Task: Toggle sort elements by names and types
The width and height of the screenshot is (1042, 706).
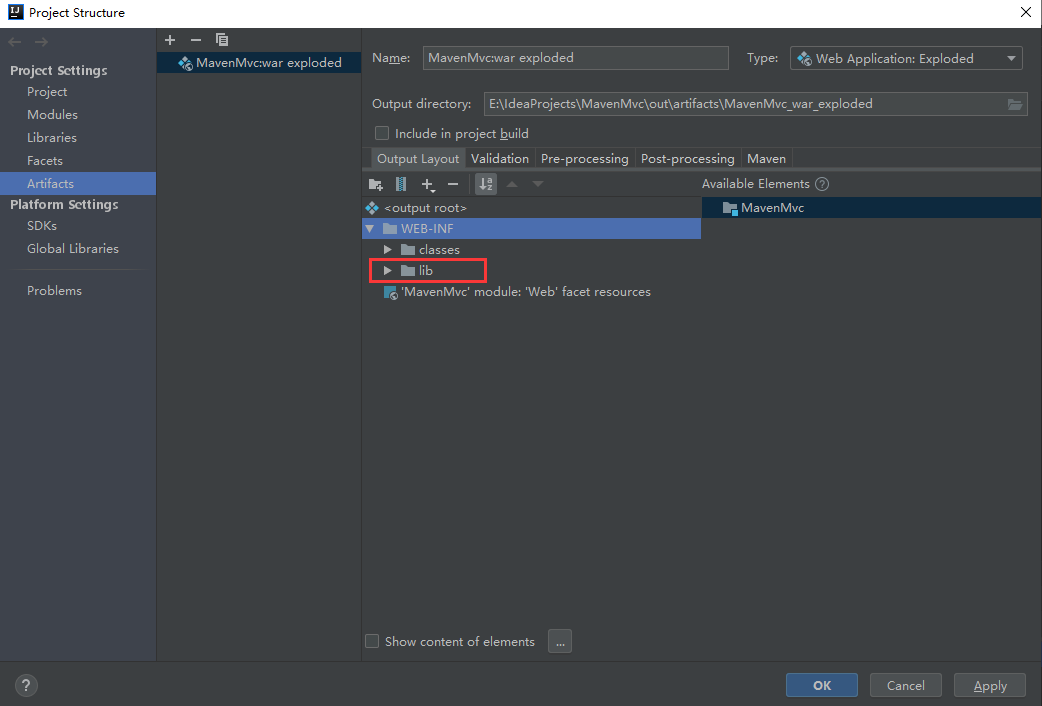Action: 486,184
